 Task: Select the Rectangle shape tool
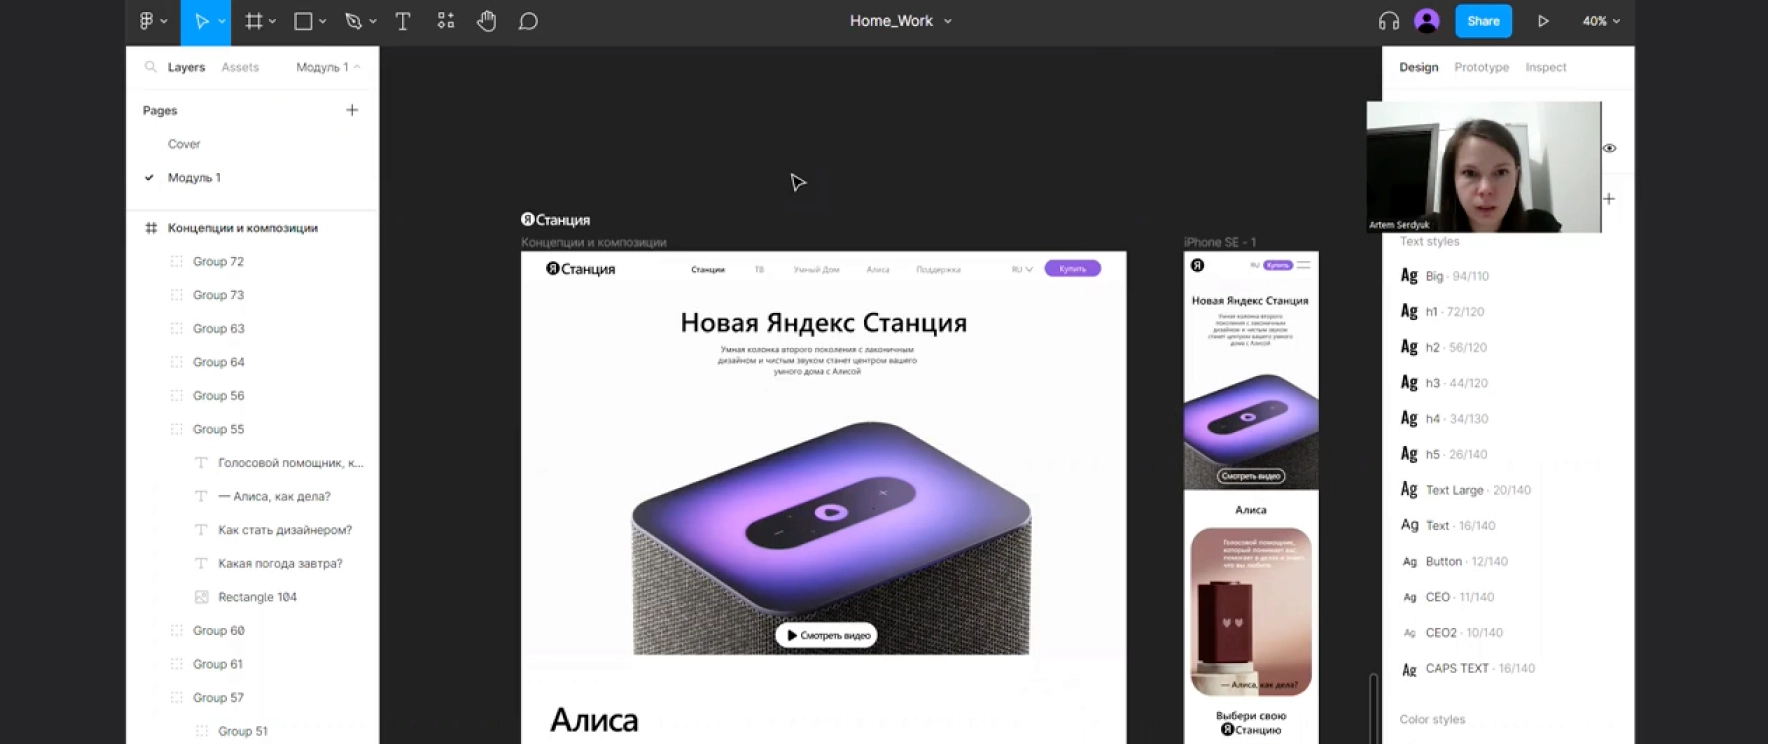click(303, 21)
